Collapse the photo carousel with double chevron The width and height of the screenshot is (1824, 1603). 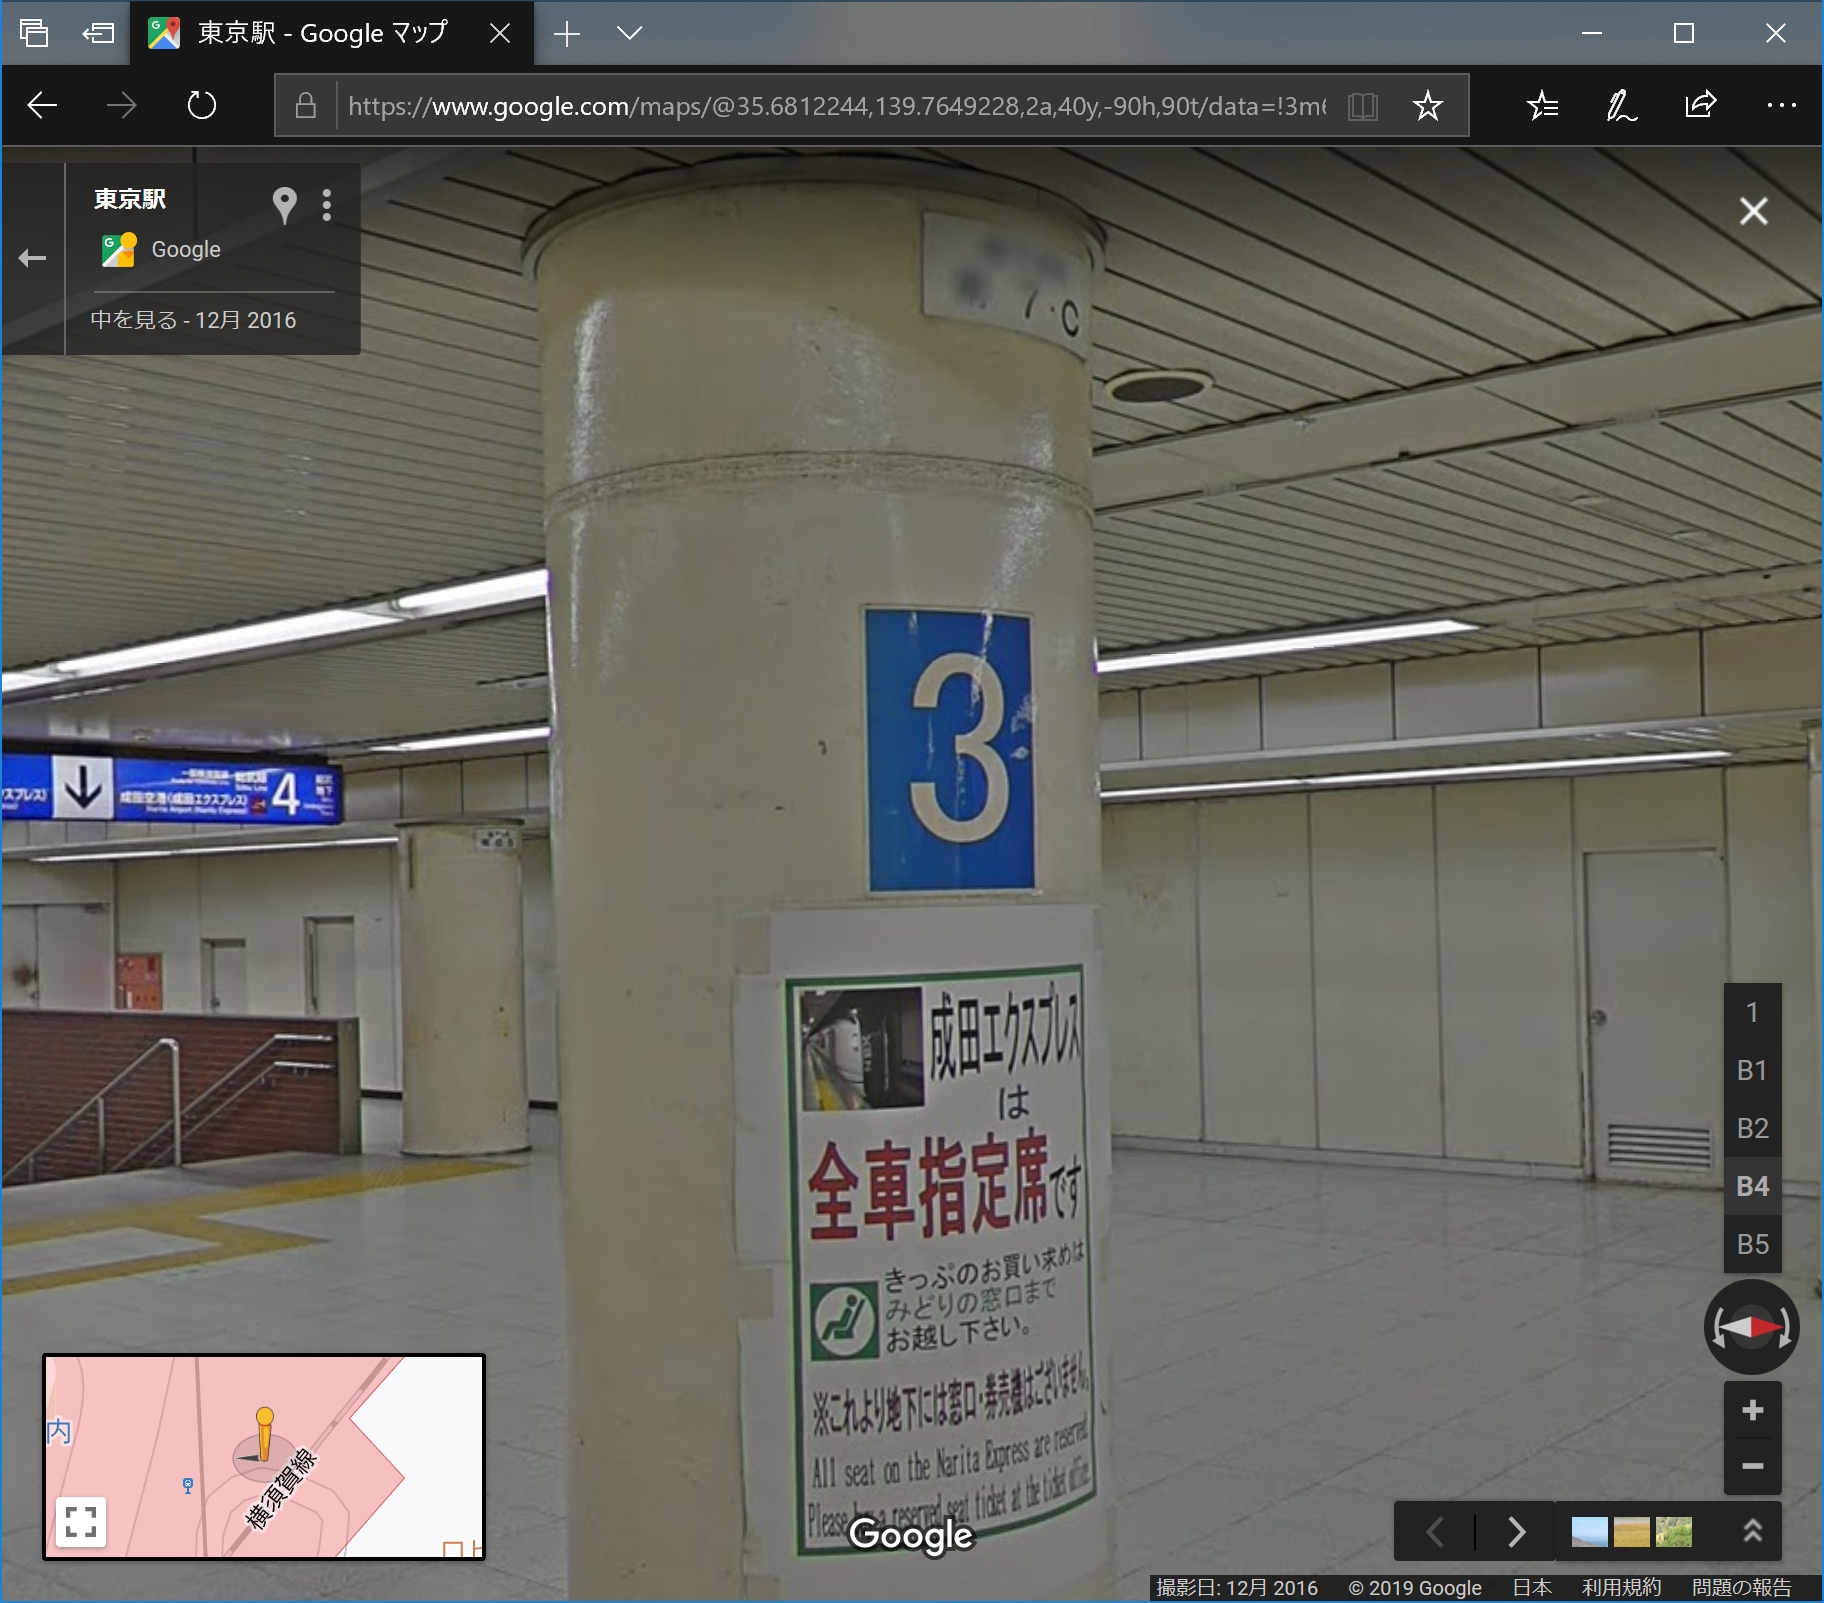click(x=1751, y=1531)
